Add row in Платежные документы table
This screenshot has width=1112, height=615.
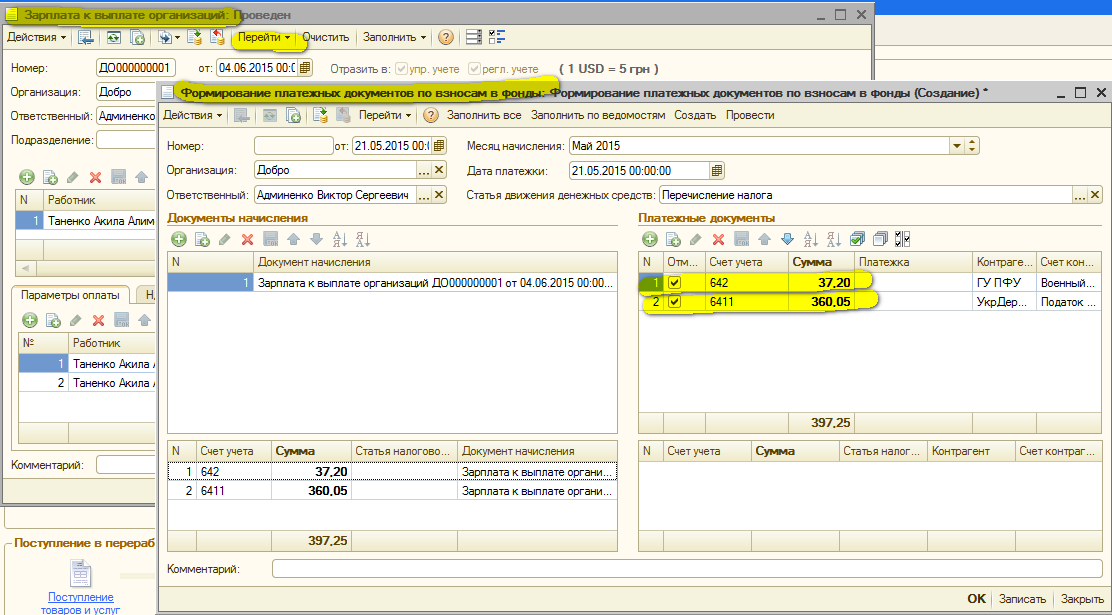pos(650,240)
